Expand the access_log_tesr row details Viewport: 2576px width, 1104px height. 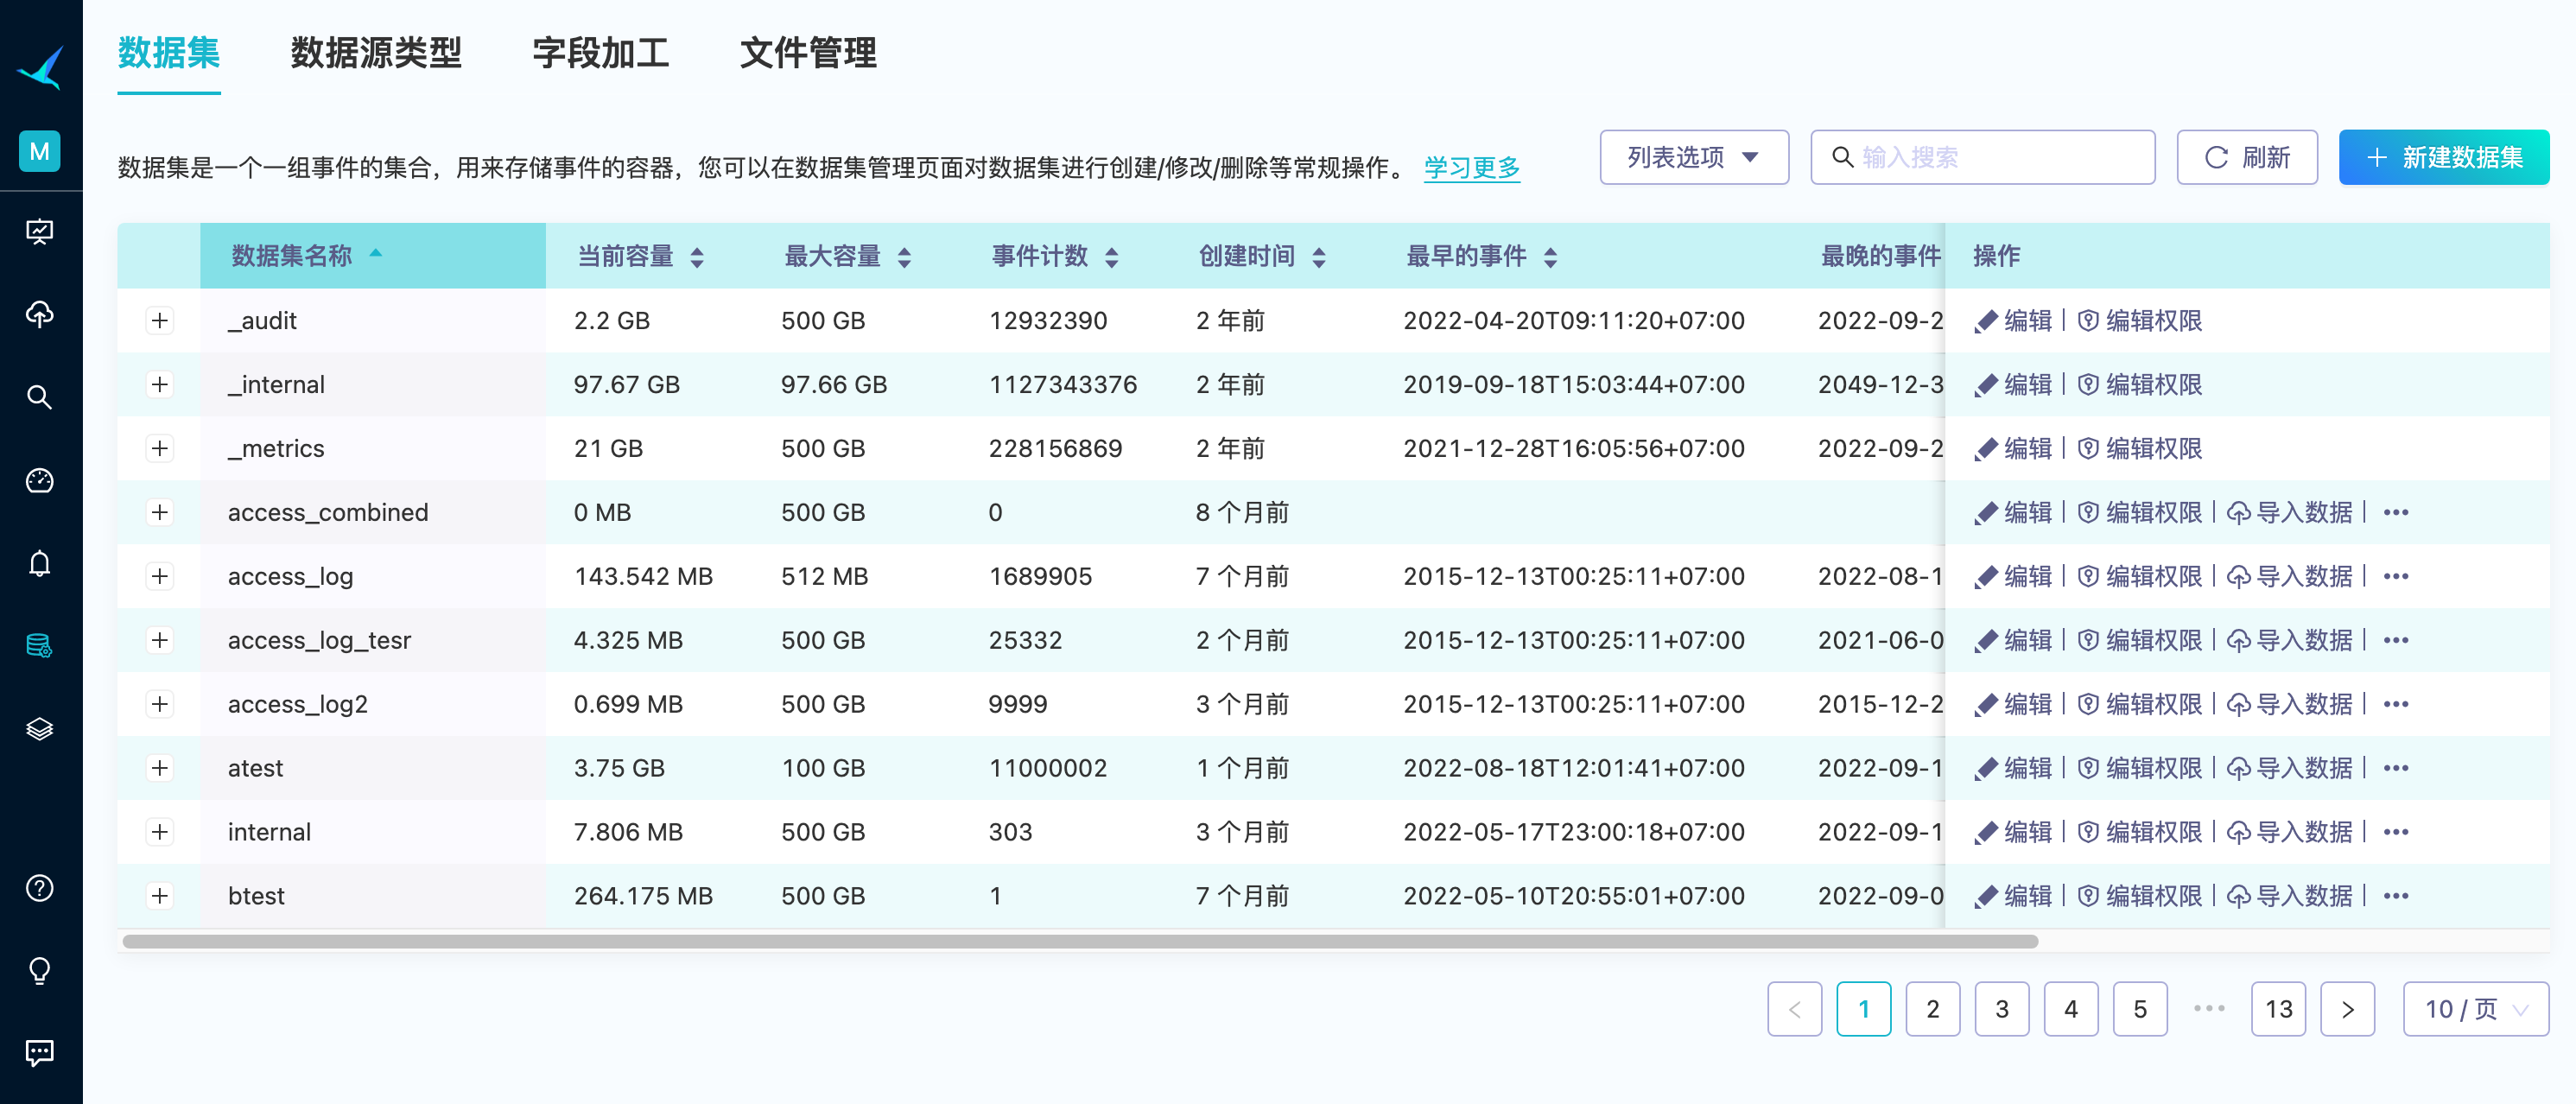(x=160, y=640)
